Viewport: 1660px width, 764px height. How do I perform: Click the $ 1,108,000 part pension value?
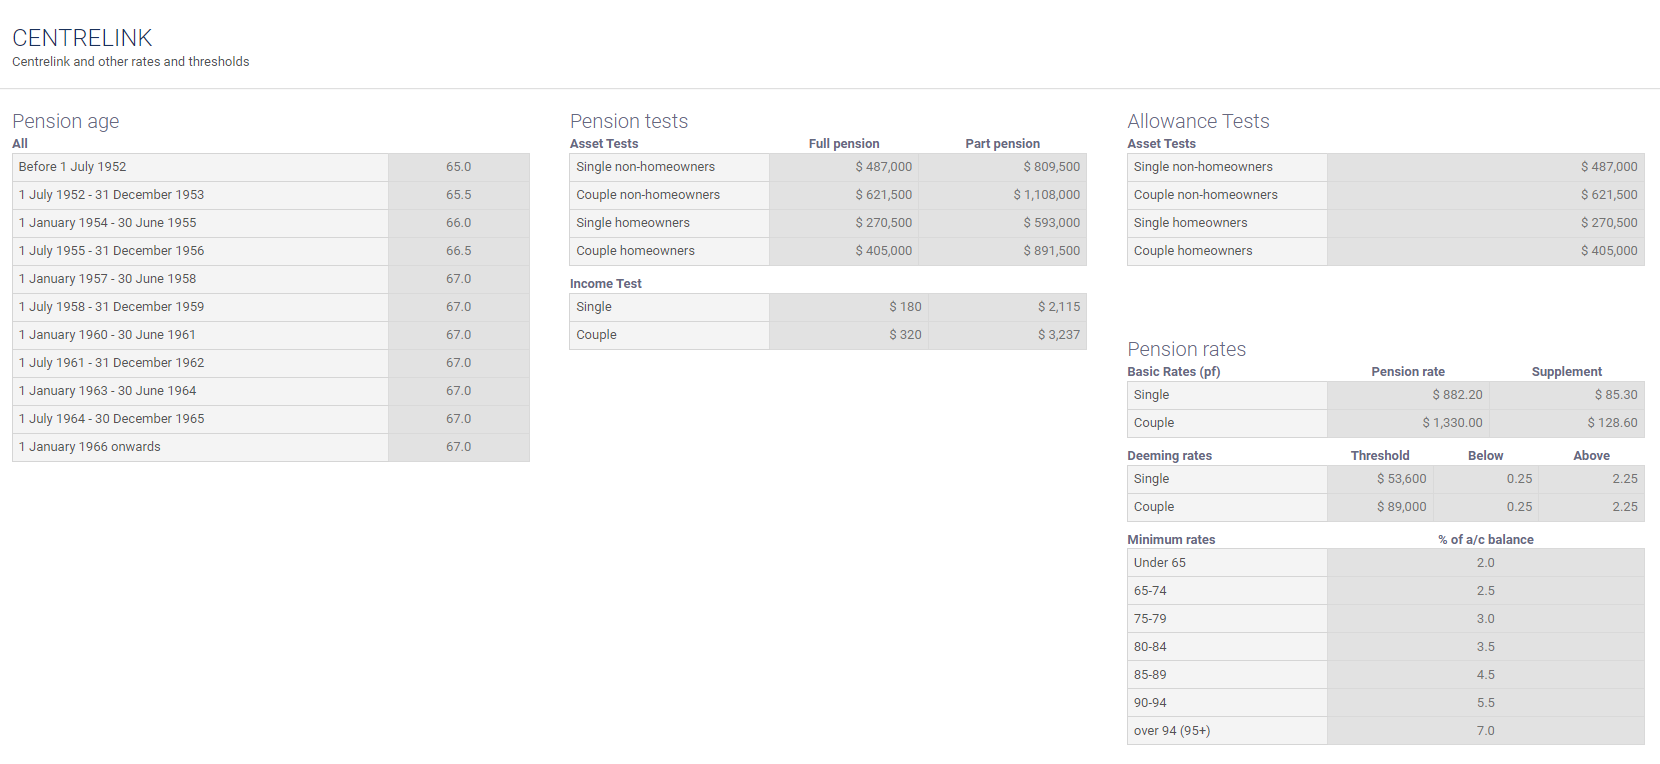point(1002,195)
